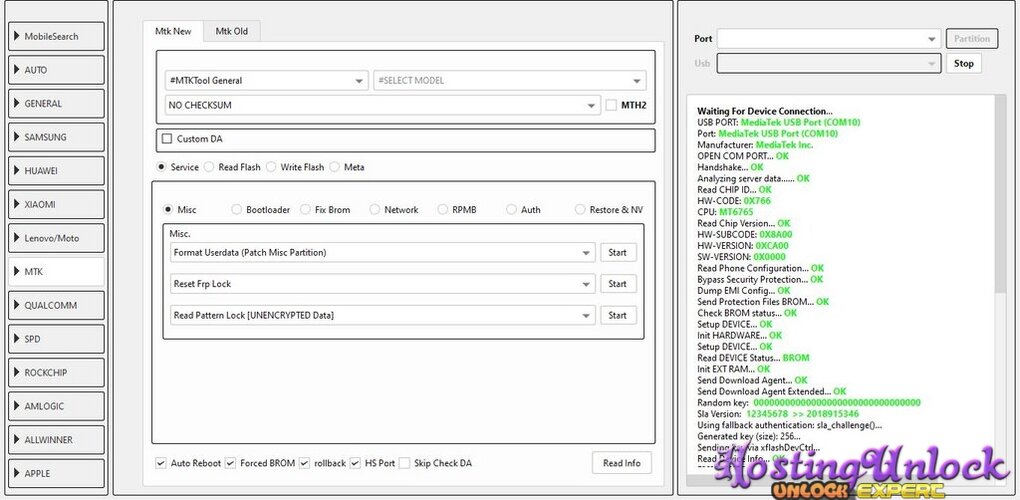Click the 'Manufacturer: MediaTek Inc.' log line

[x=755, y=145]
